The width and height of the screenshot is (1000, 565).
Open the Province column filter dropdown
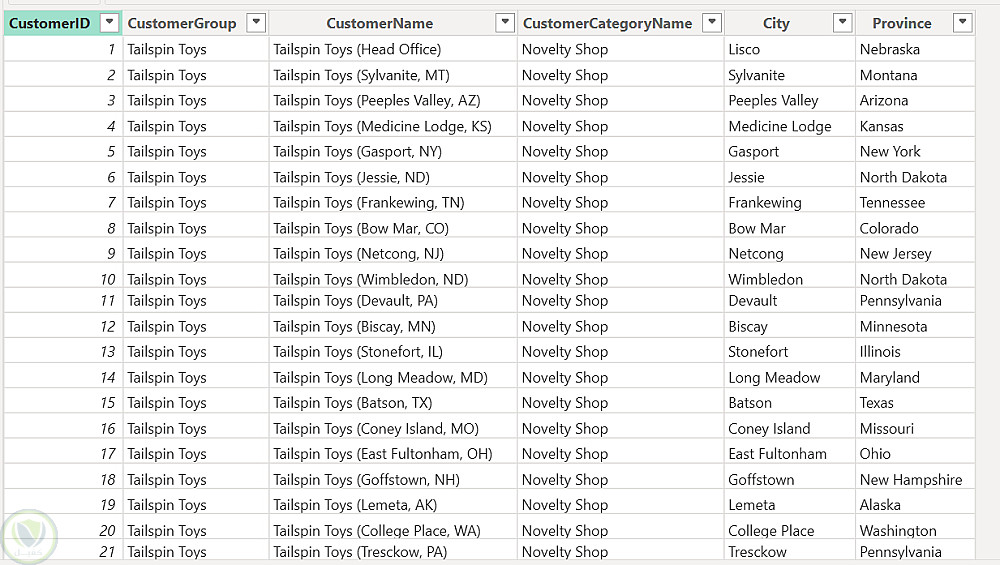(x=962, y=23)
